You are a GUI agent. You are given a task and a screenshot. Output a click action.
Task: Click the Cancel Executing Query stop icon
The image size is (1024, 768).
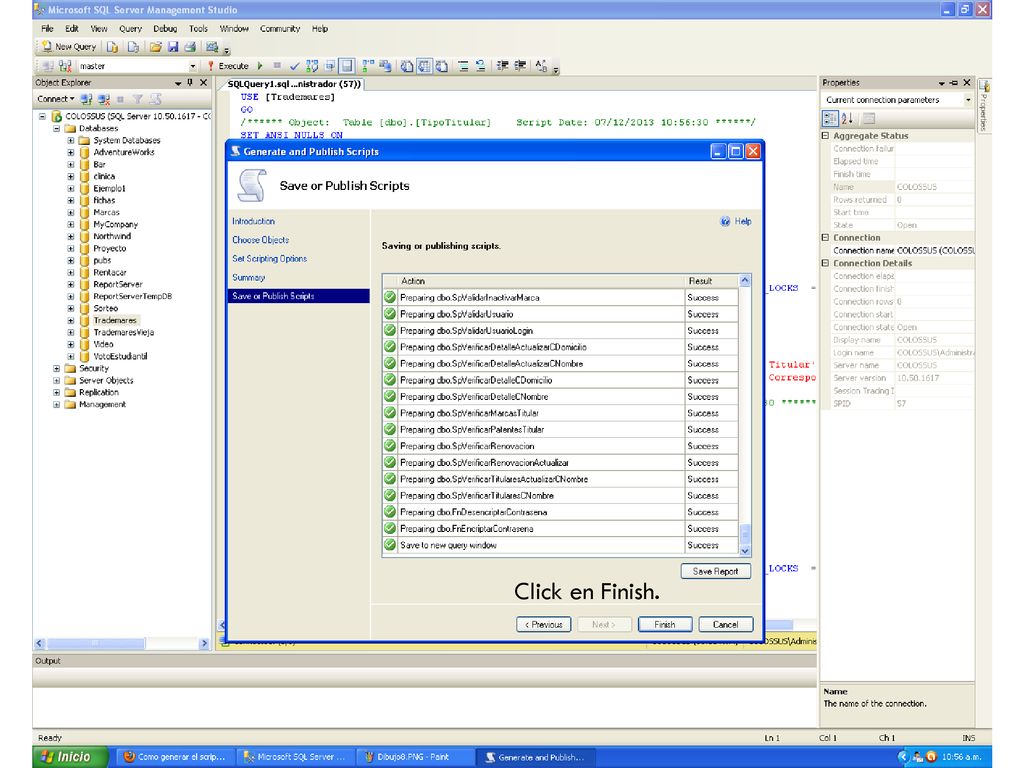click(277, 66)
